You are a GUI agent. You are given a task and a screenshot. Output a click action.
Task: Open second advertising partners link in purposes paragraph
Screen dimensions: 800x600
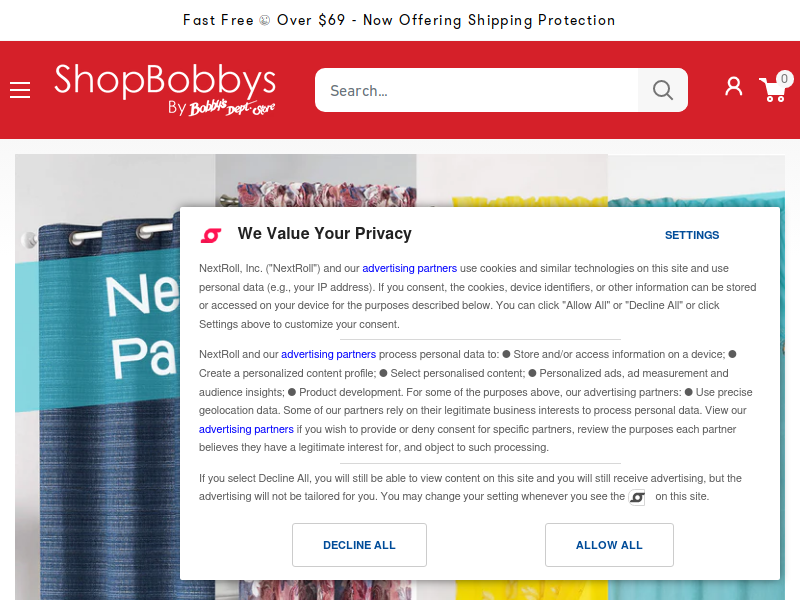coord(329,354)
